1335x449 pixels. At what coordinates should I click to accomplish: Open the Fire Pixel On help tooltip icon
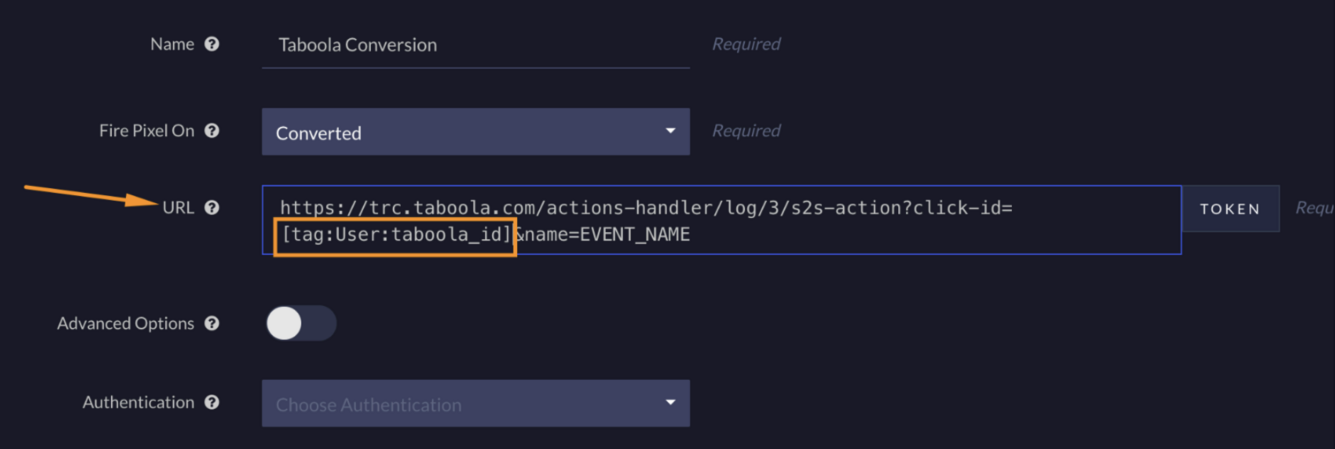pos(212,131)
